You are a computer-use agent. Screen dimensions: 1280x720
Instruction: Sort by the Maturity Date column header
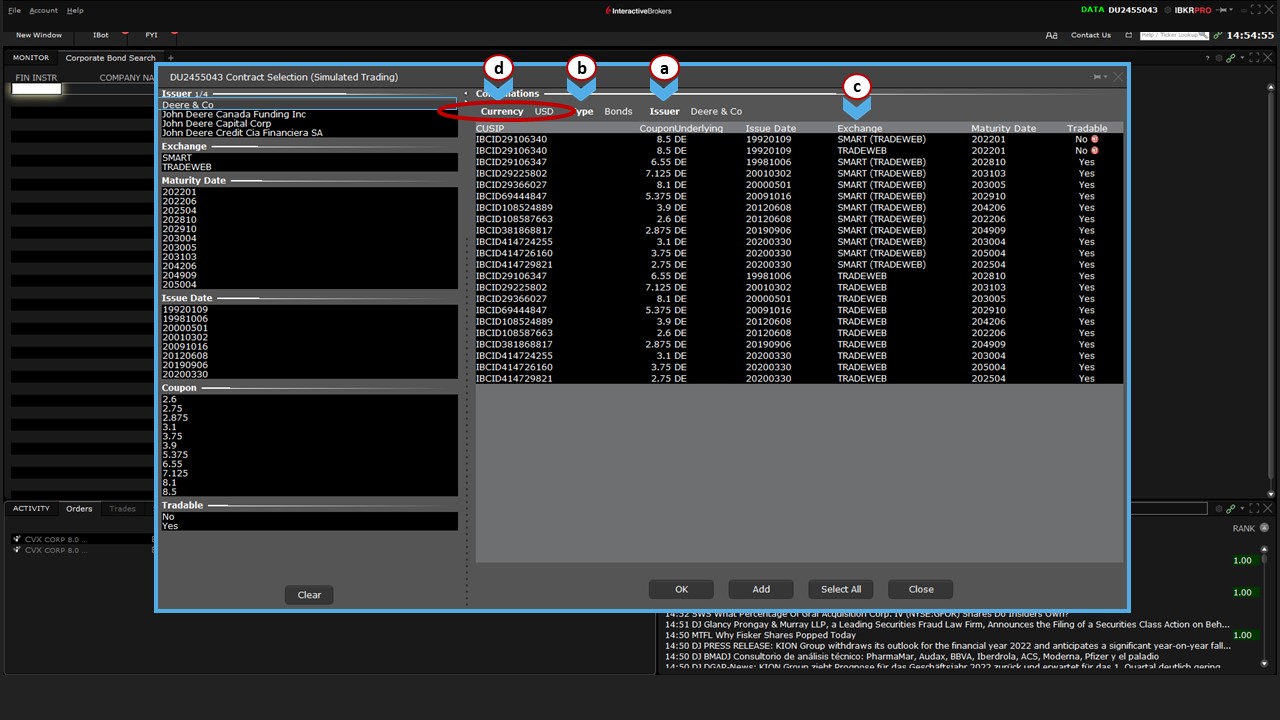[1003, 128]
